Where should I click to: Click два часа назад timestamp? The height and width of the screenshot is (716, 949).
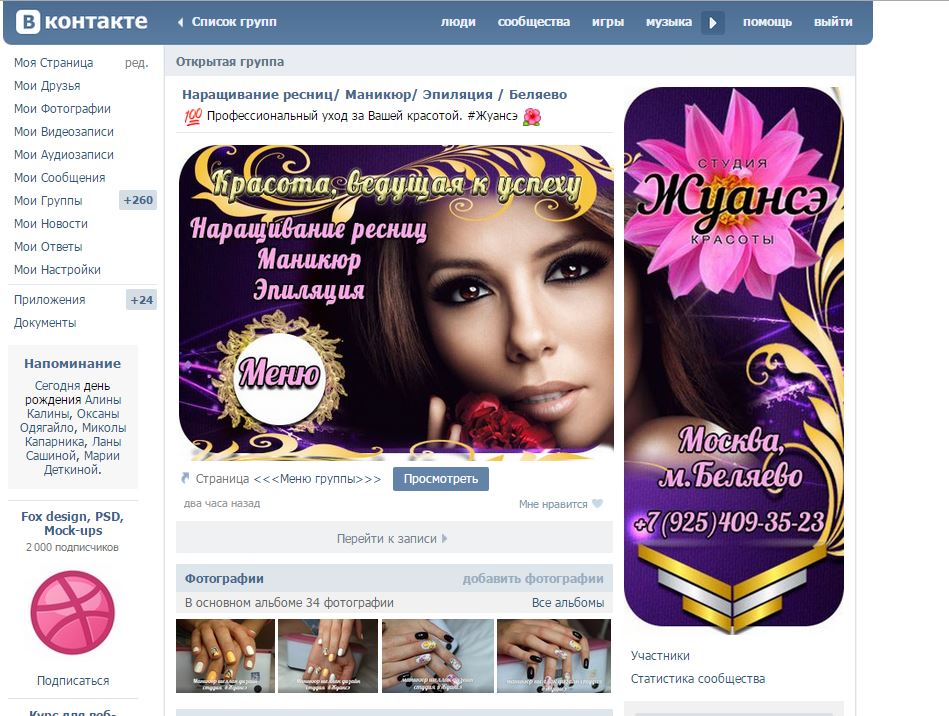[x=222, y=503]
